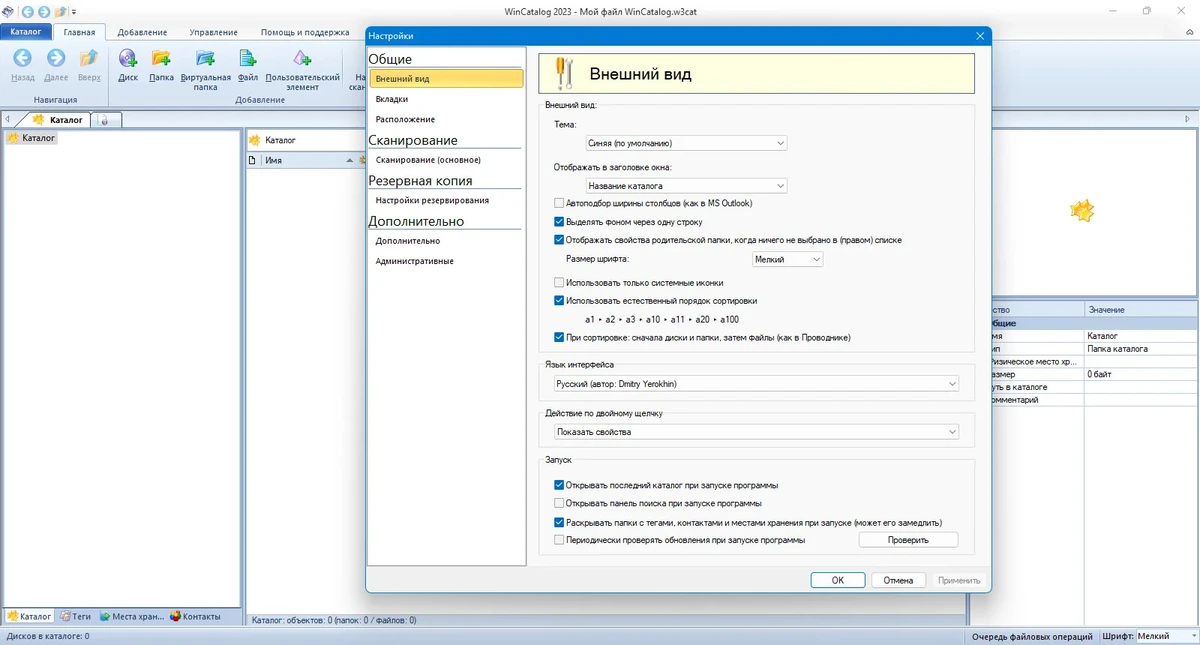The width and height of the screenshot is (1200, 645).
Task: Confirm settings with the OK button
Action: coord(838,580)
